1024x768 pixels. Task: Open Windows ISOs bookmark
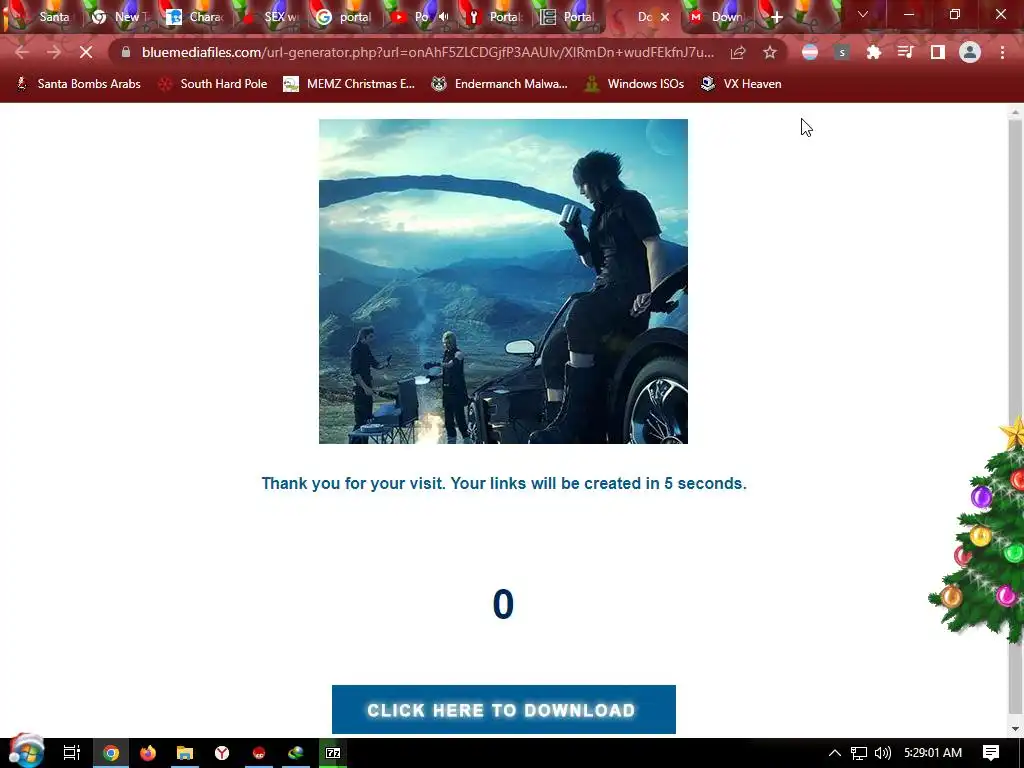tap(635, 84)
